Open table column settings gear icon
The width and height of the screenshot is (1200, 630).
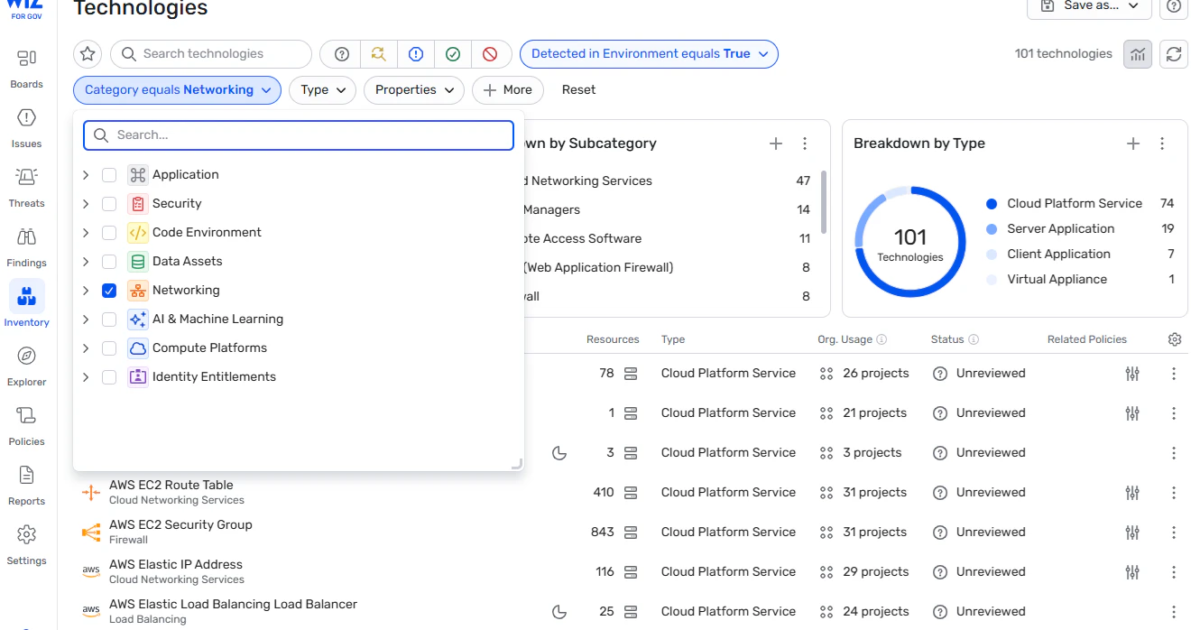pyautogui.click(x=1175, y=340)
